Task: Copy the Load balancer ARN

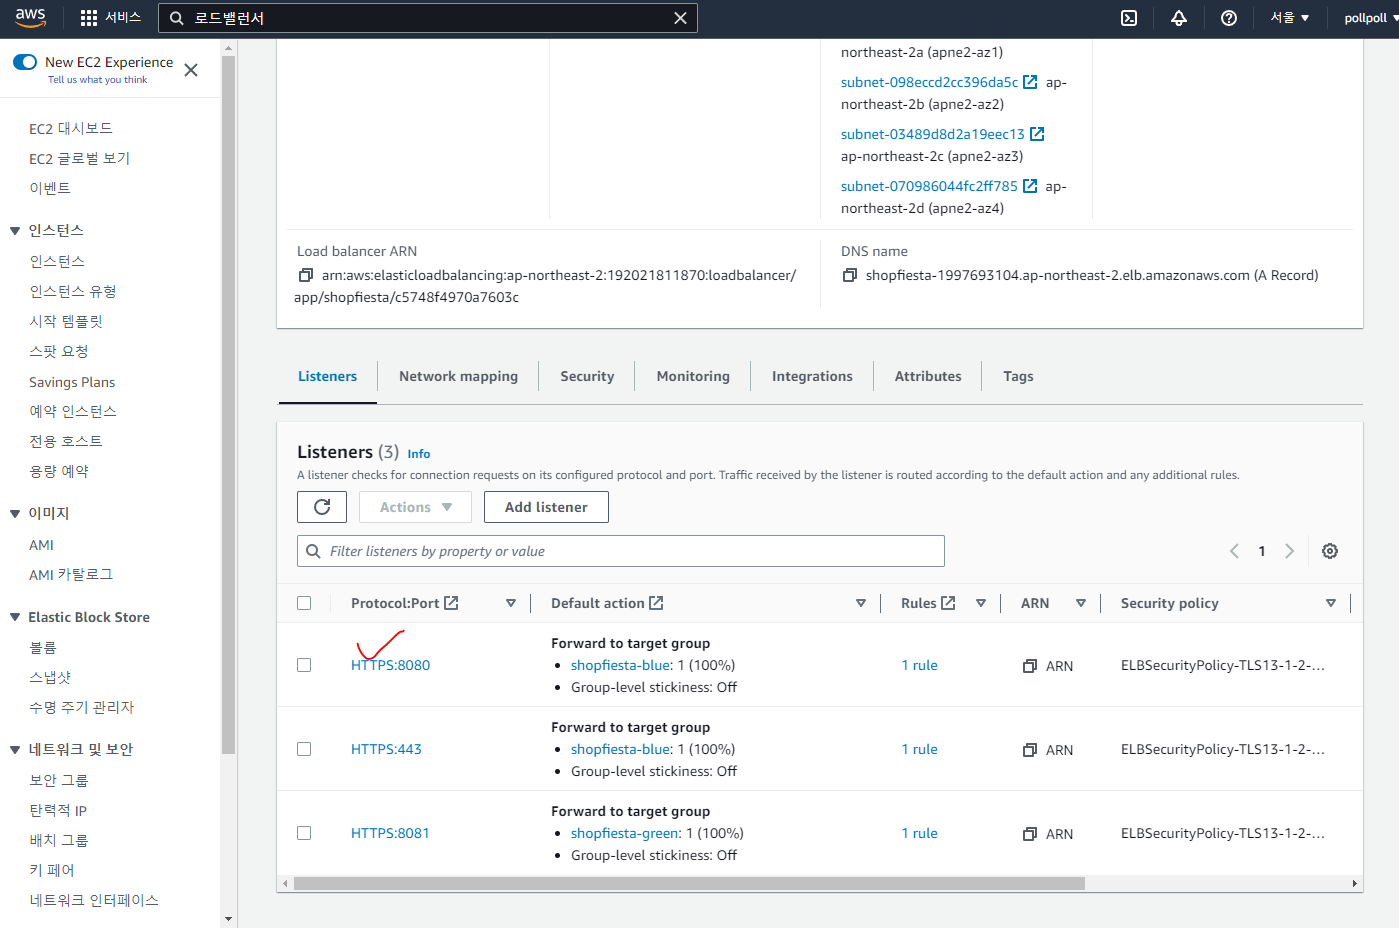Action: pyautogui.click(x=306, y=275)
